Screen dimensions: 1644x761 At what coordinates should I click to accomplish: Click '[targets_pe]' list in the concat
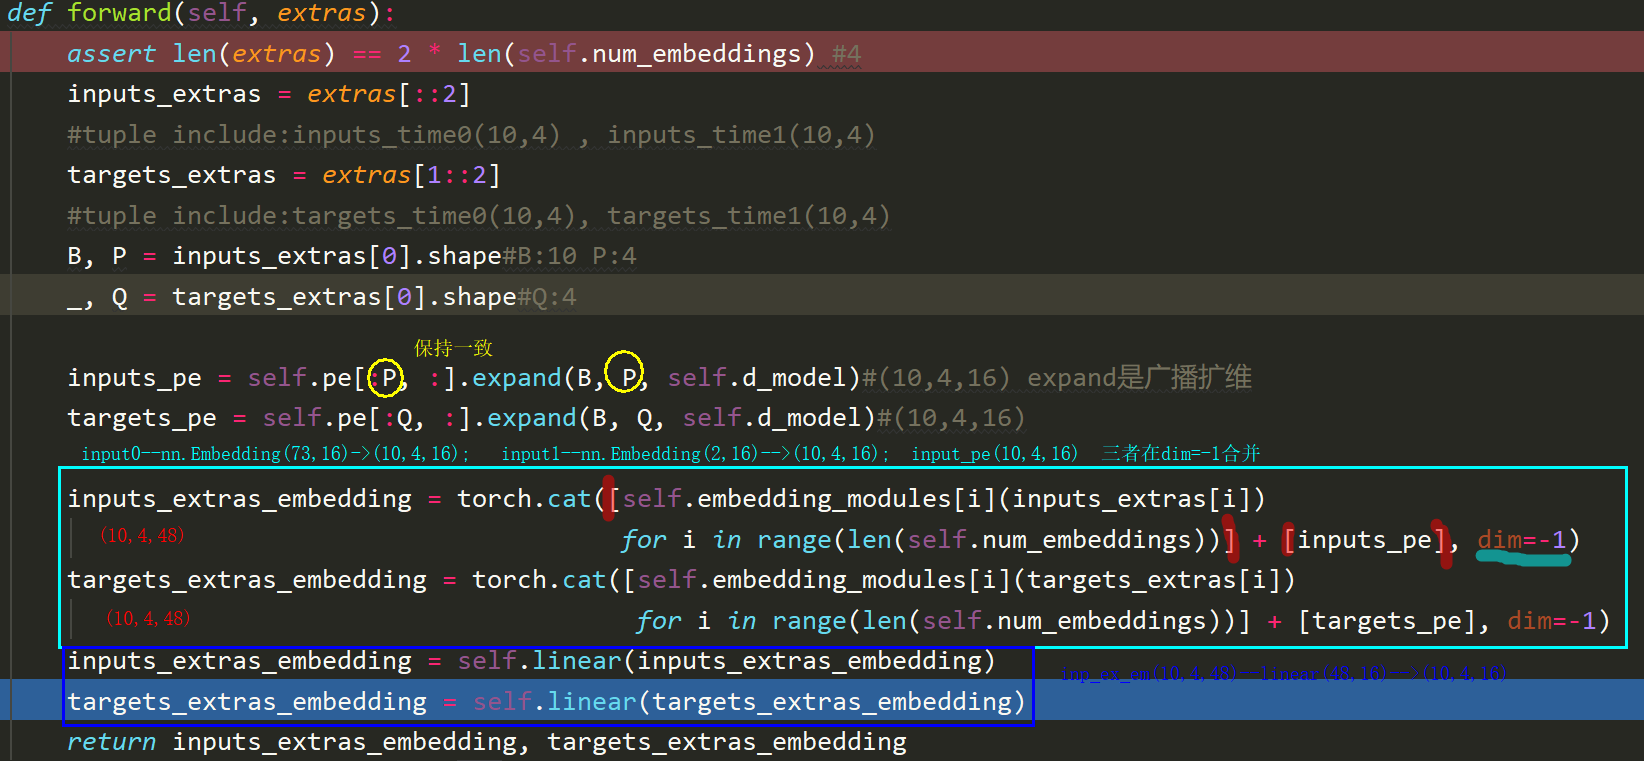1387,621
